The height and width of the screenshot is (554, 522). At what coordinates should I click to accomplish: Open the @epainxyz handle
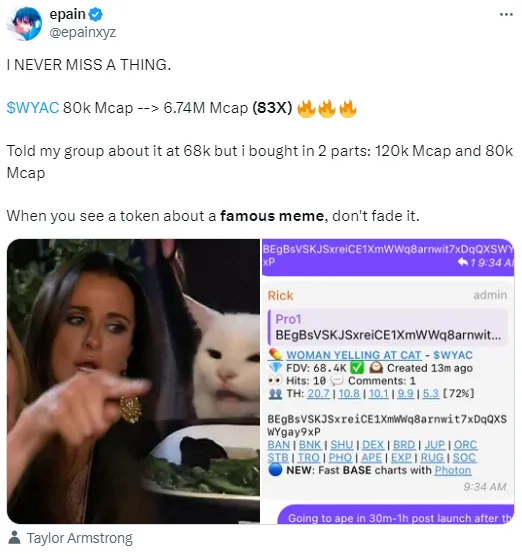click(83, 32)
